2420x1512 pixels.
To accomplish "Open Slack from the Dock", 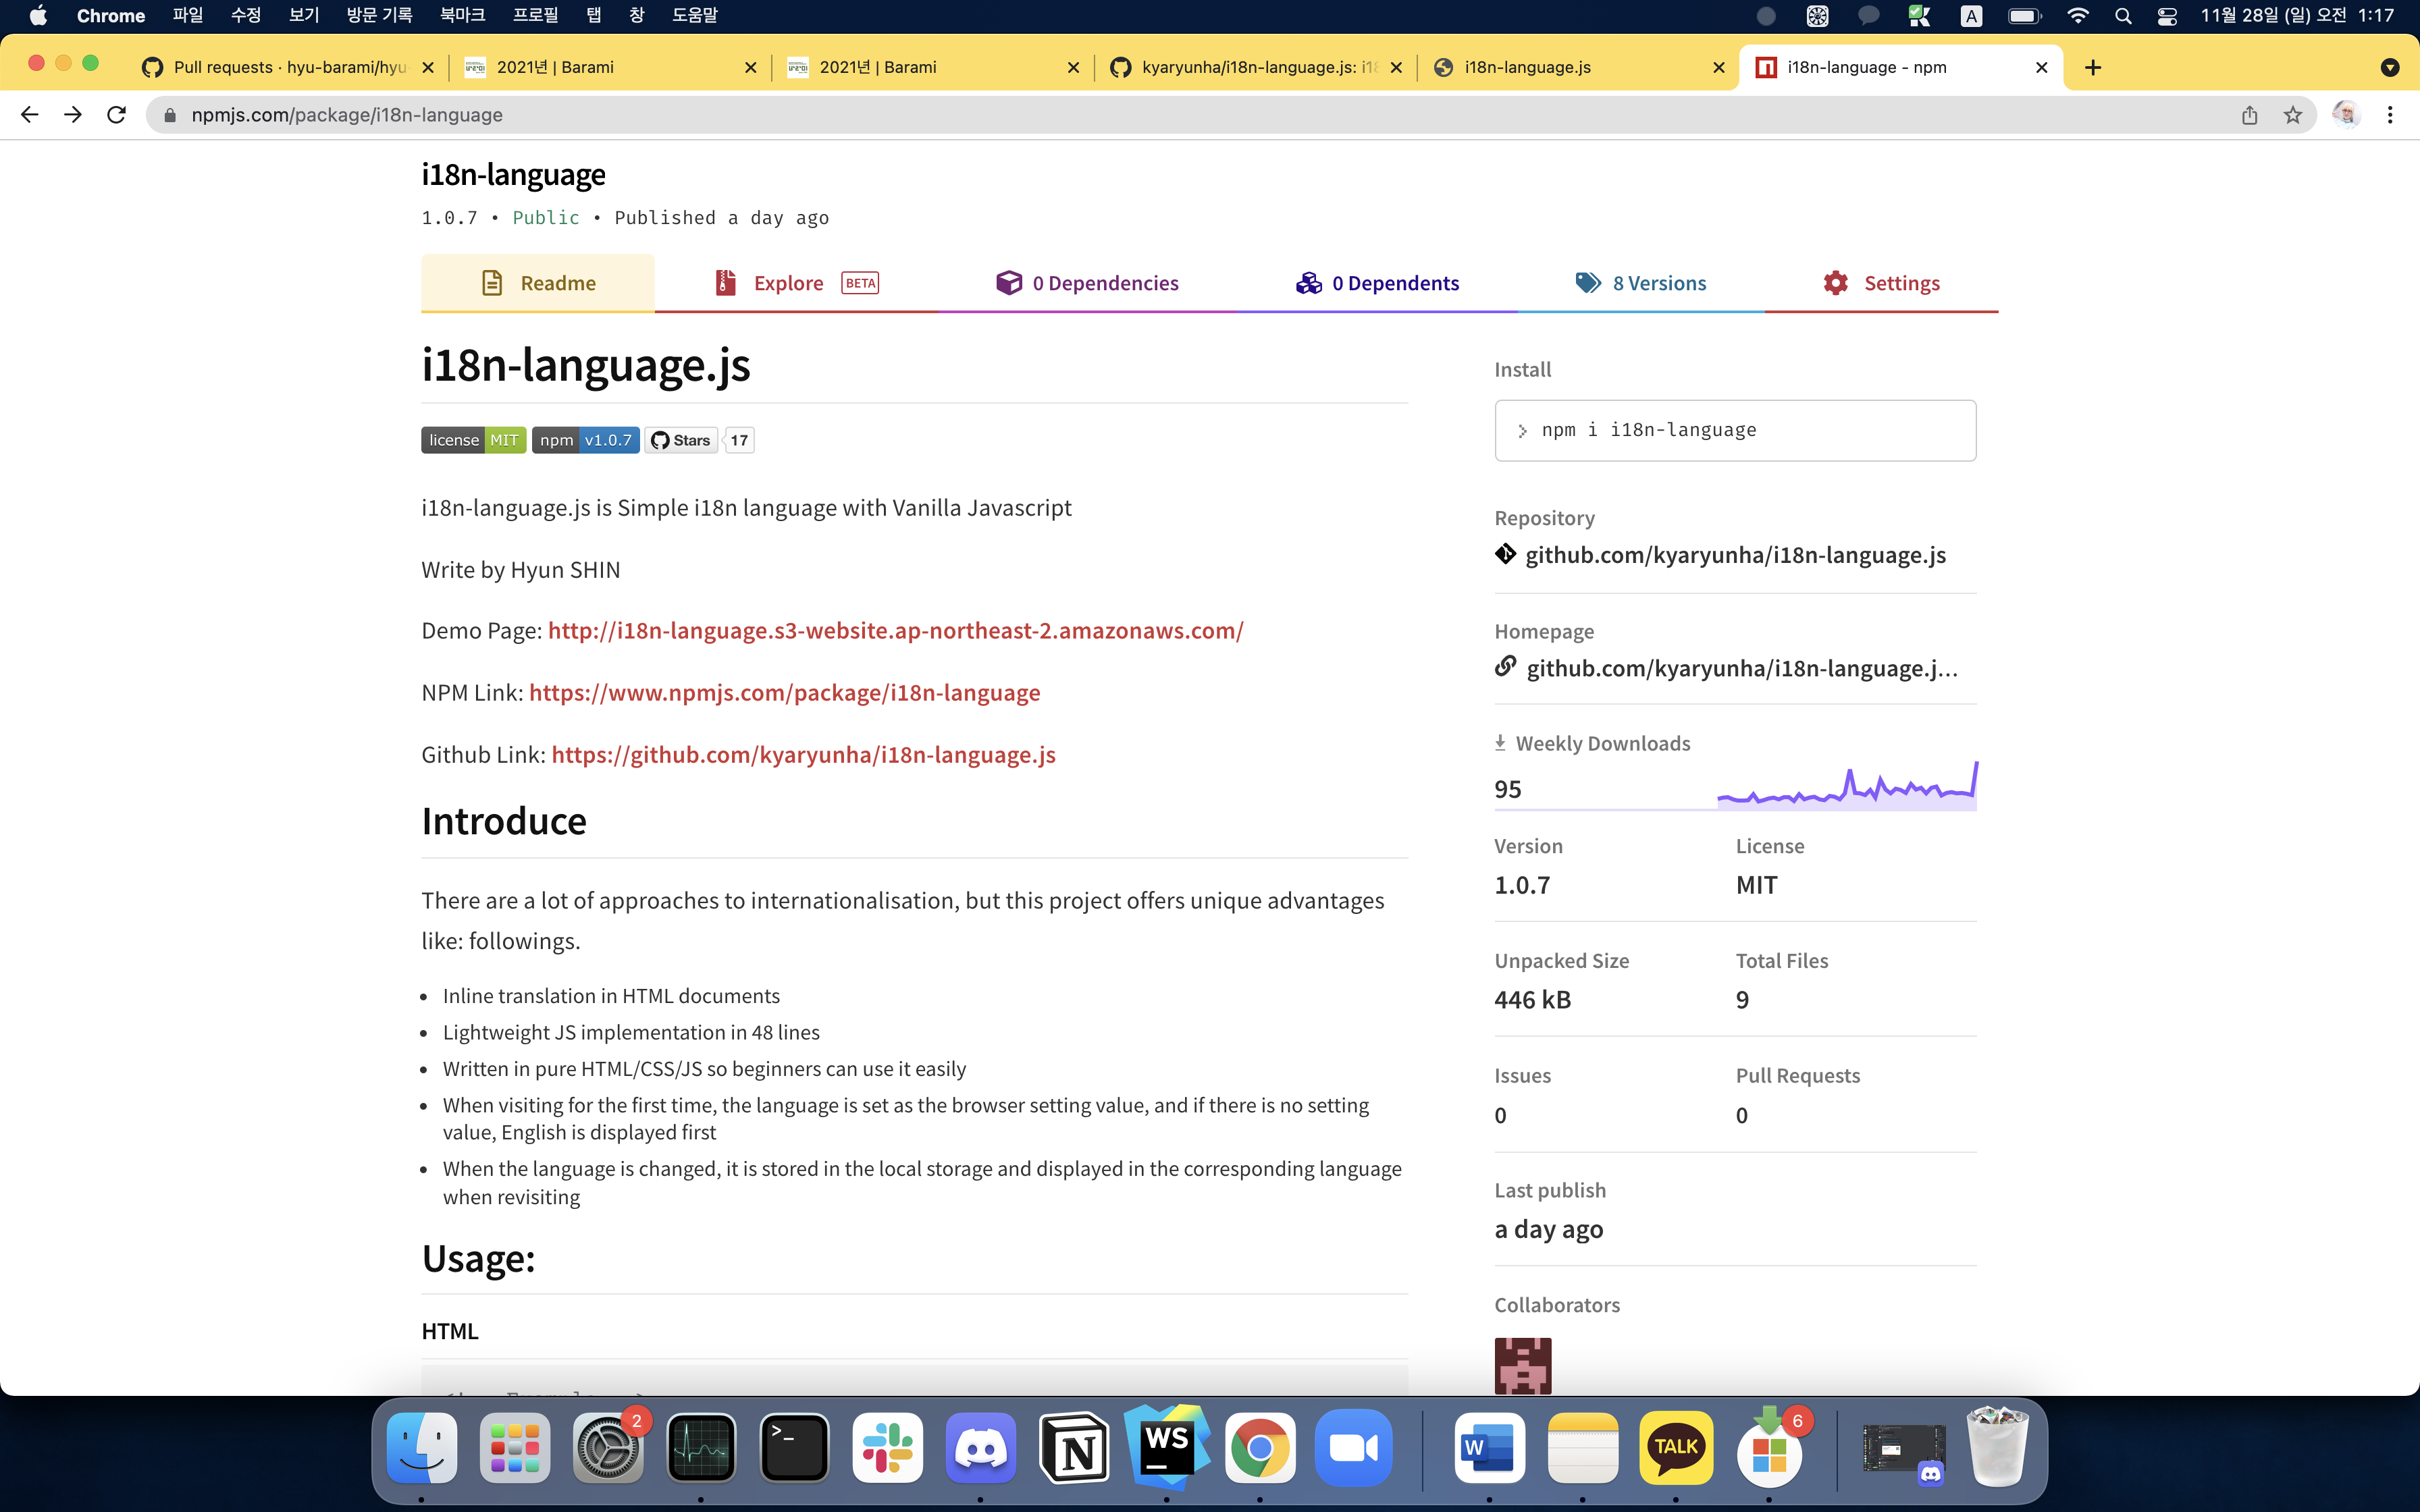I will (x=887, y=1447).
